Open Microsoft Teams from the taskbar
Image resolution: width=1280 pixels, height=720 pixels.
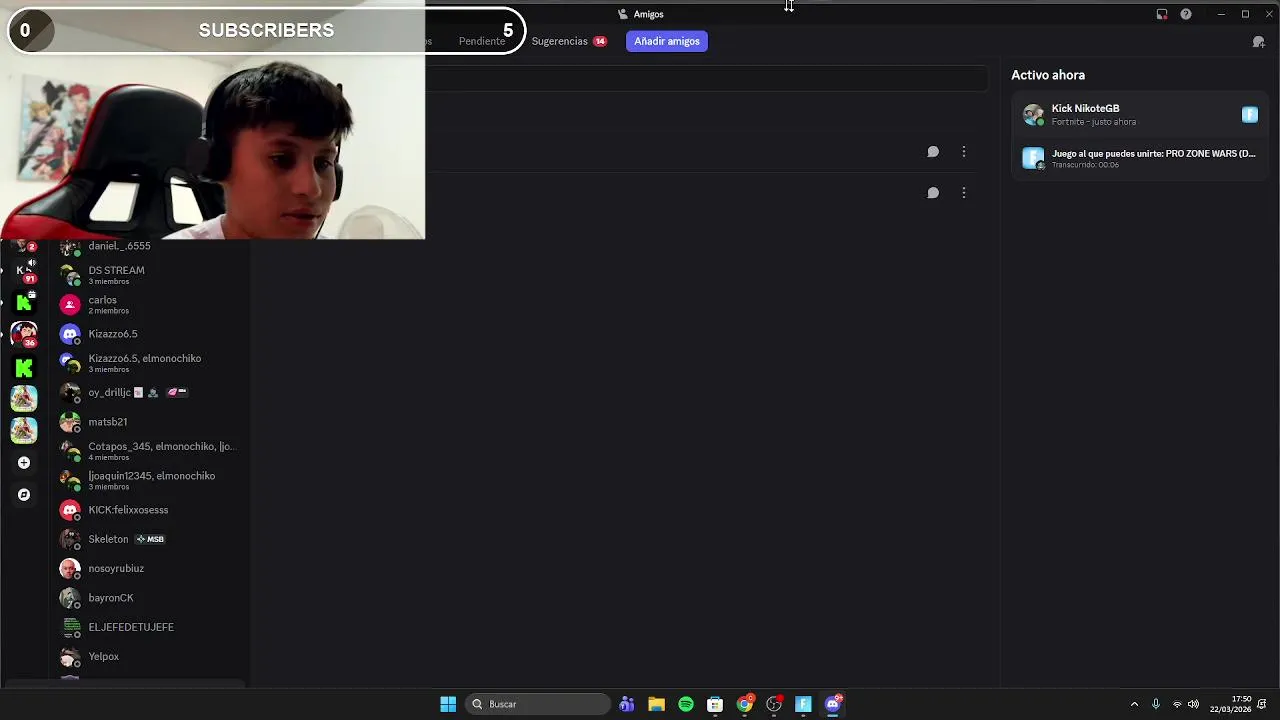pos(627,704)
